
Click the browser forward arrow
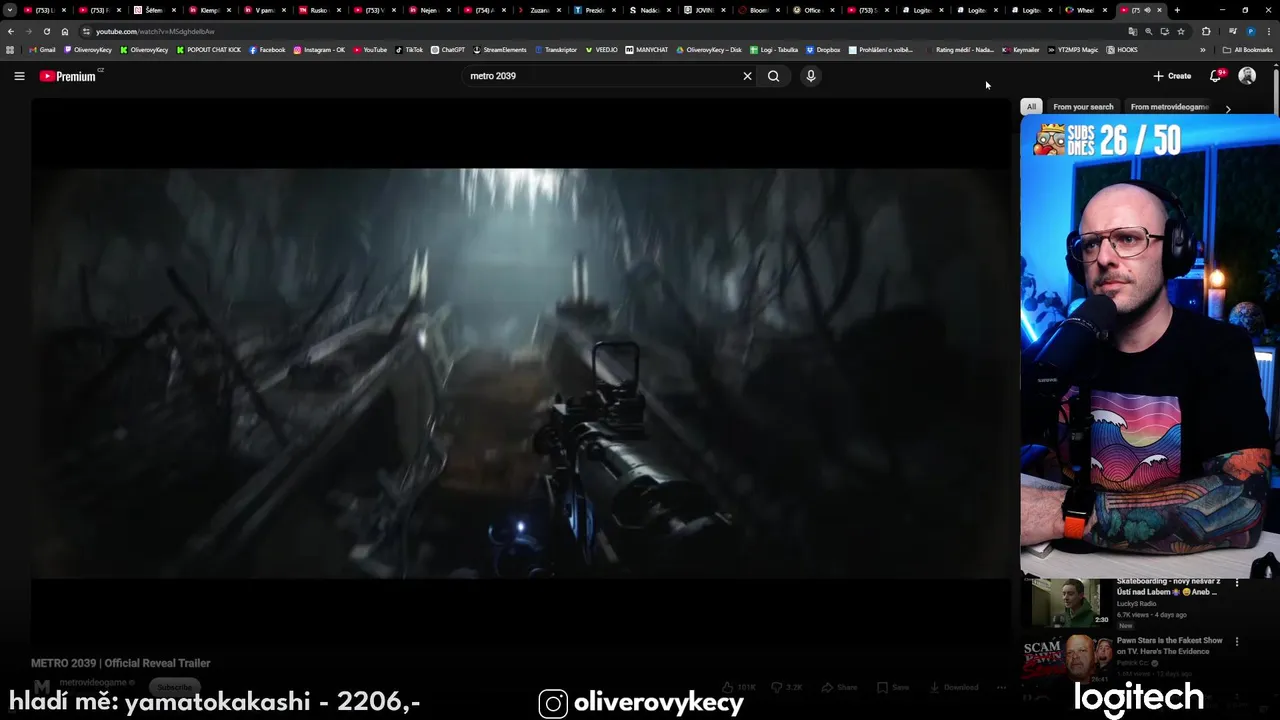pos(29,31)
